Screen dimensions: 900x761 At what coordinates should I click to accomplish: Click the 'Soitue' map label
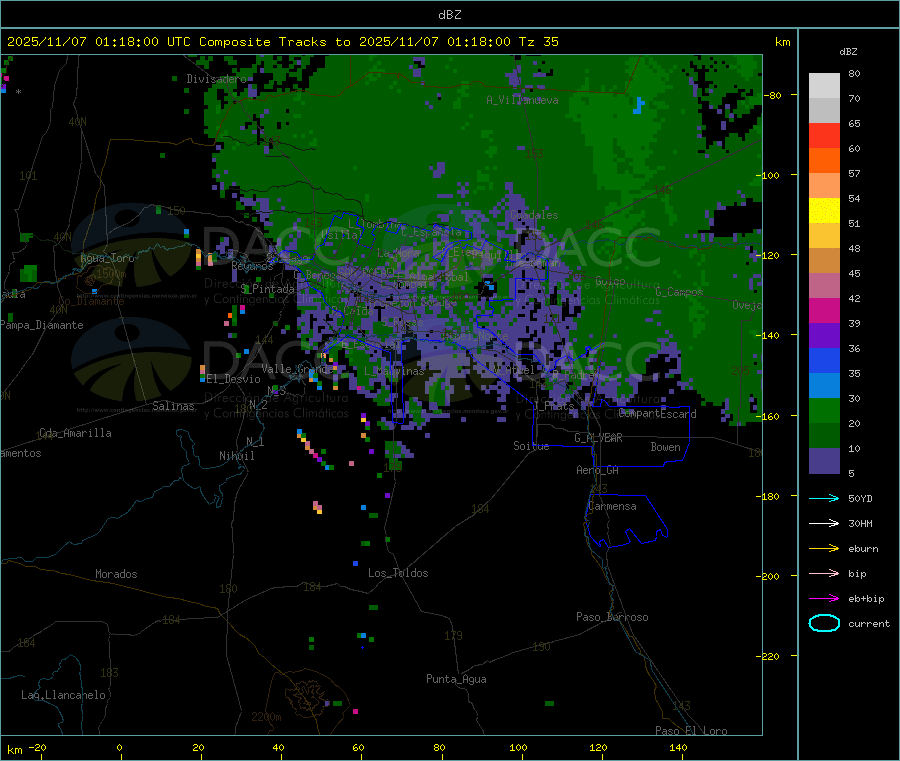(x=531, y=446)
